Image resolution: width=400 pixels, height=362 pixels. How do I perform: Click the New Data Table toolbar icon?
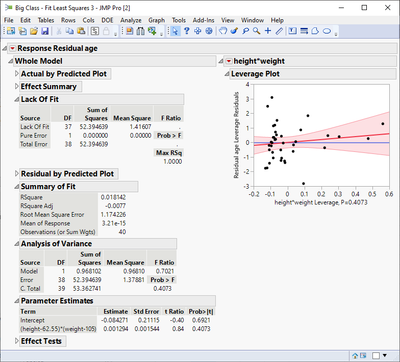(x=11, y=31)
